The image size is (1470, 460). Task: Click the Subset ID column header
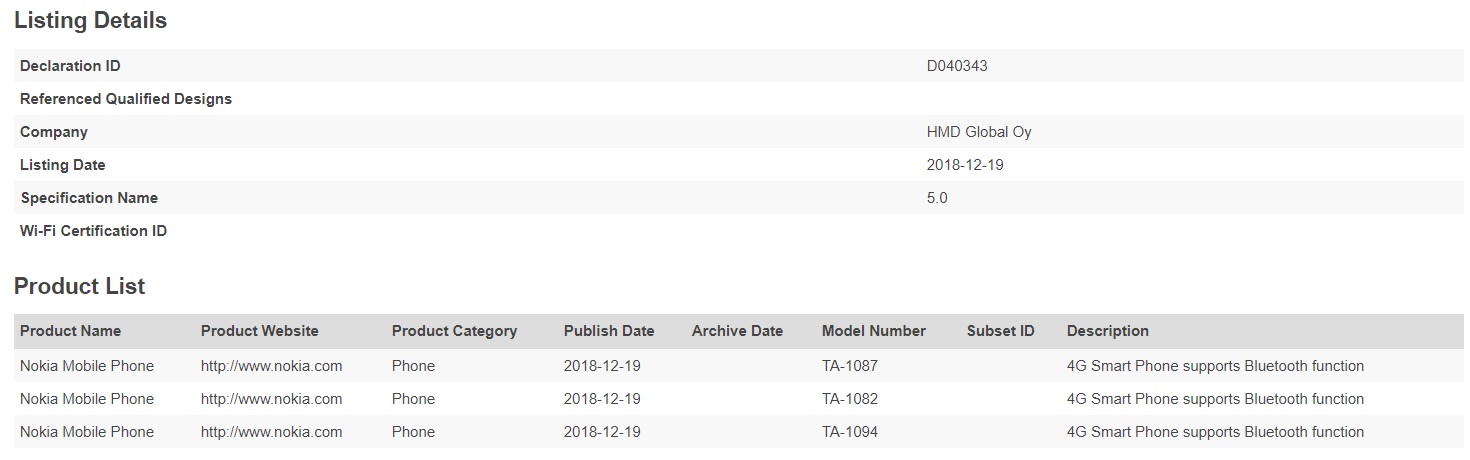pyautogui.click(x=1001, y=331)
